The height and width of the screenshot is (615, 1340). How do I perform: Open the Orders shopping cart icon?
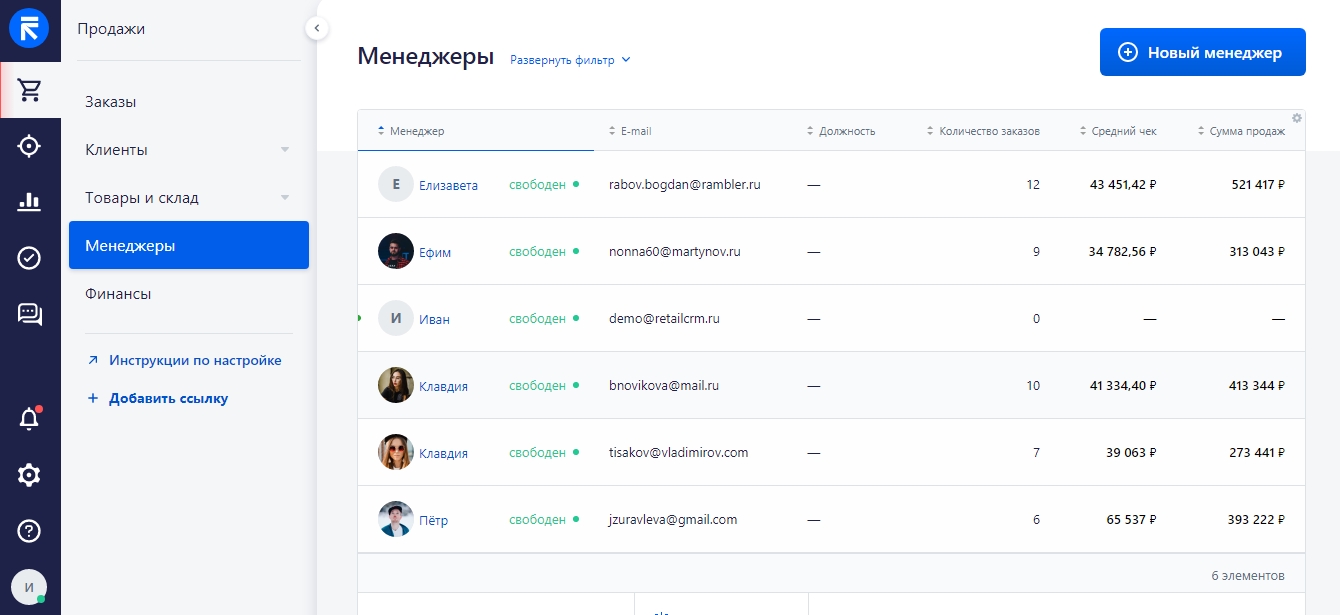tap(30, 89)
